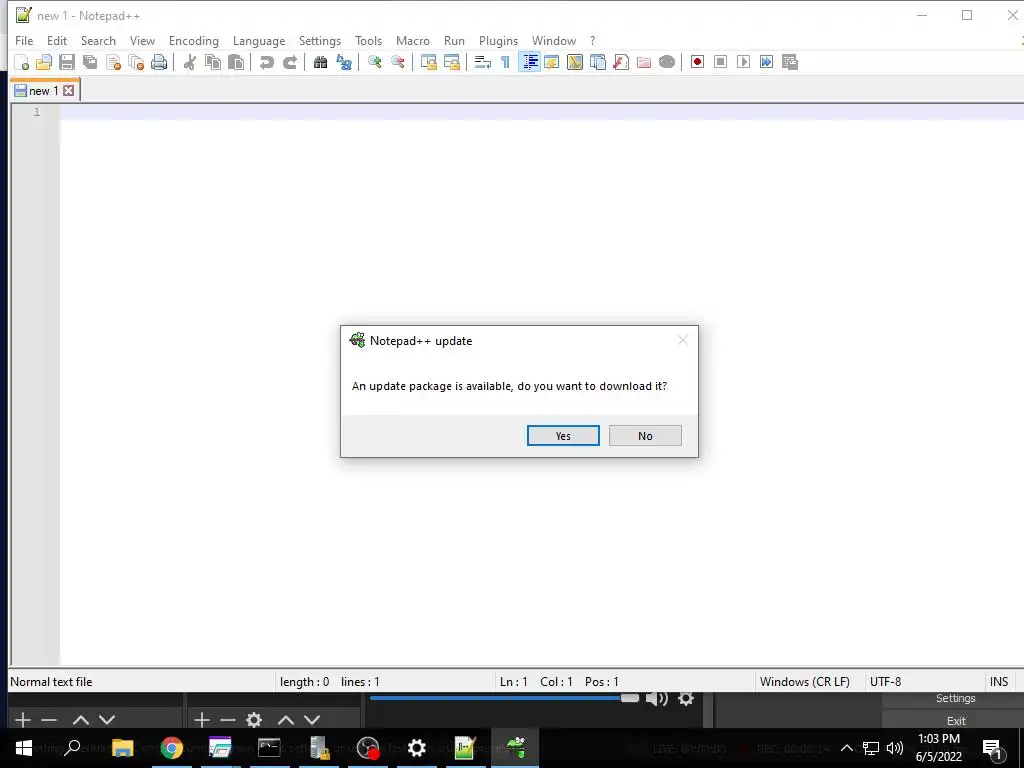Disable the highlighted Indent Guide icon

(x=529, y=62)
